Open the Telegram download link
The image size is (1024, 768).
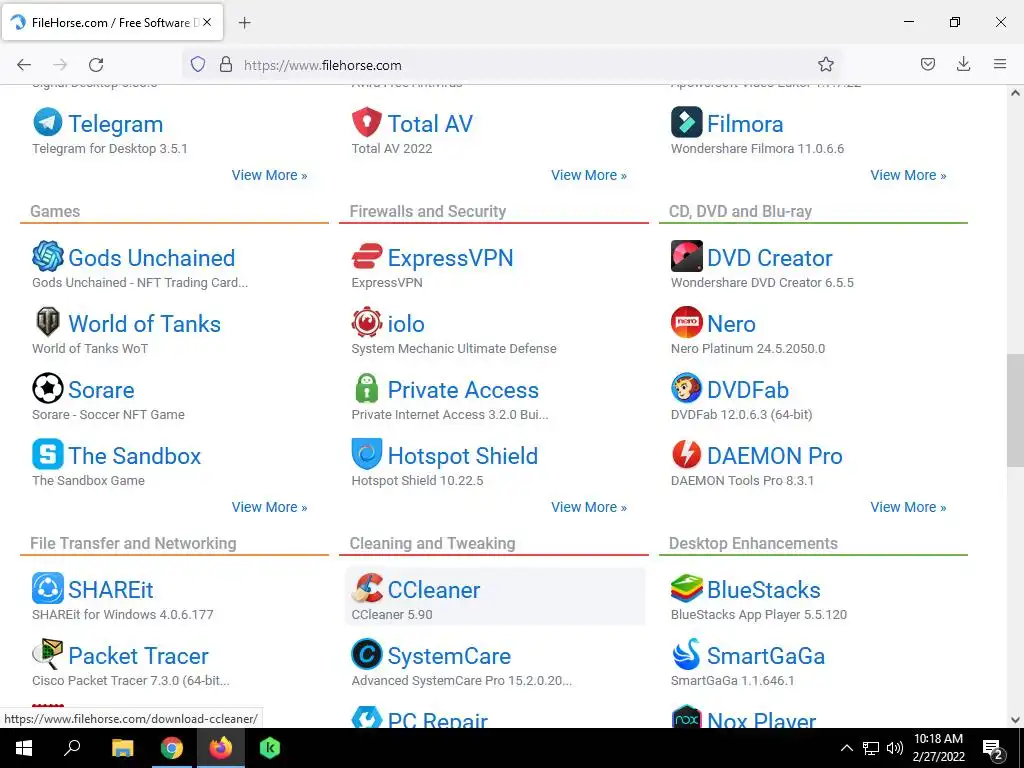116,124
